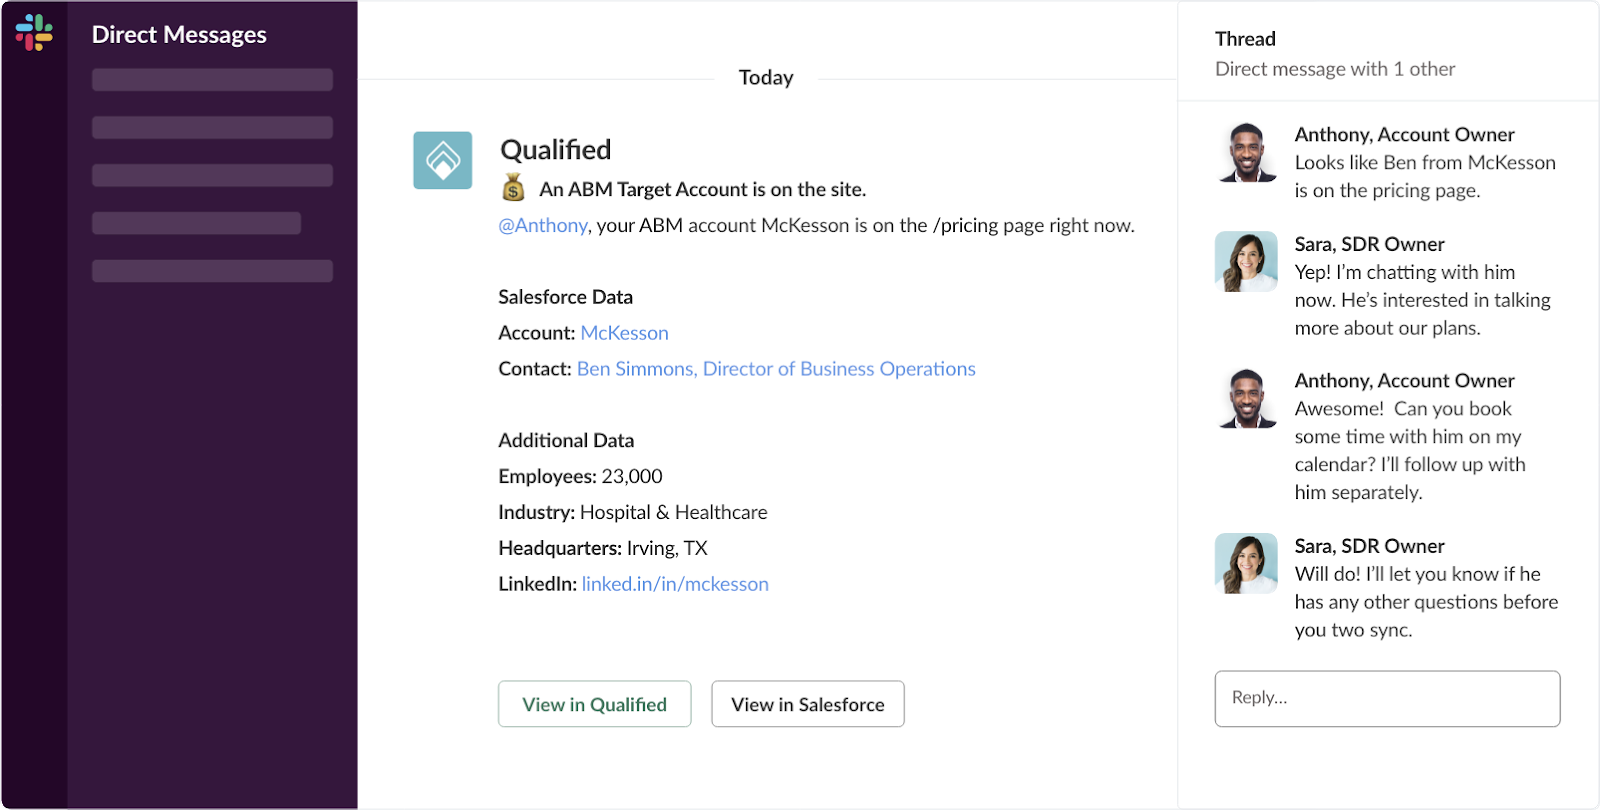Select the last placeholder conversation in the sidebar
The width and height of the screenshot is (1600, 810).
pos(212,271)
